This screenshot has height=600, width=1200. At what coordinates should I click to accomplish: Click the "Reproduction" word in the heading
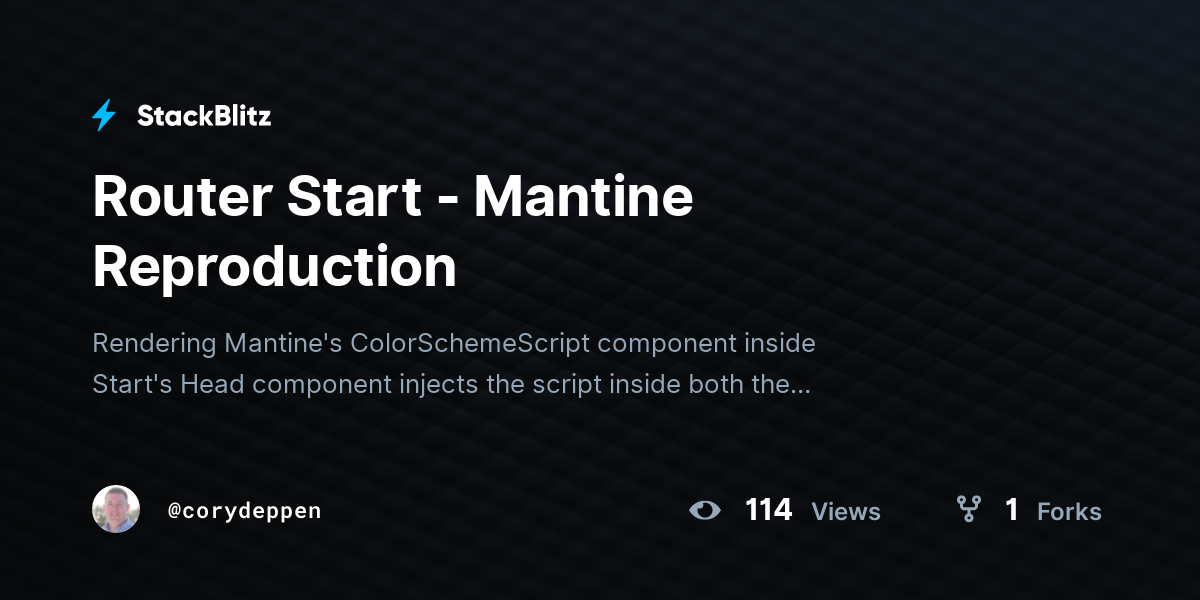click(274, 267)
